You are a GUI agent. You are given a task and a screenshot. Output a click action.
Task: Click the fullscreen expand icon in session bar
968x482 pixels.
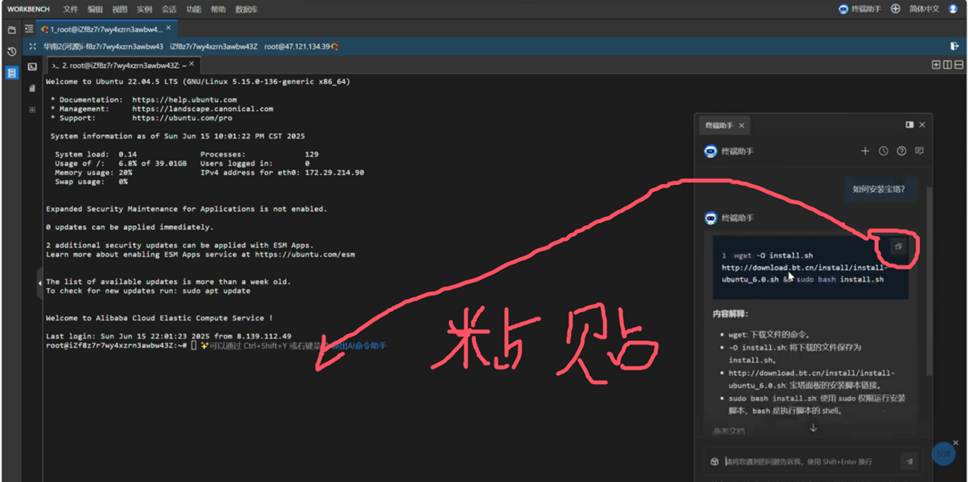coord(33,46)
